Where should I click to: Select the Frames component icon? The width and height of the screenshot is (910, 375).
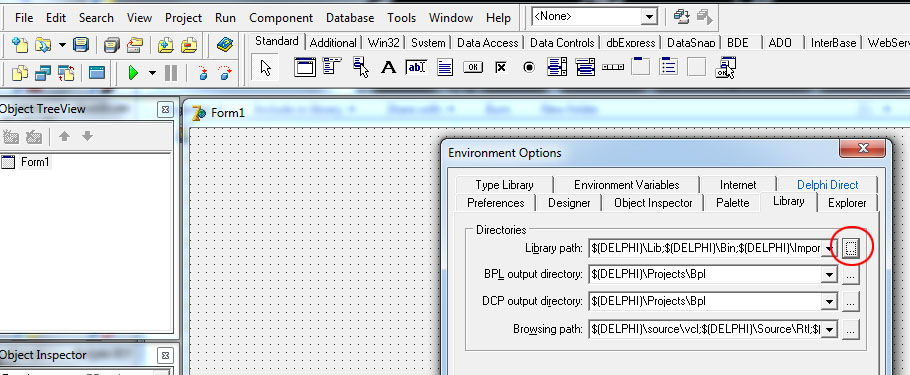[x=305, y=67]
